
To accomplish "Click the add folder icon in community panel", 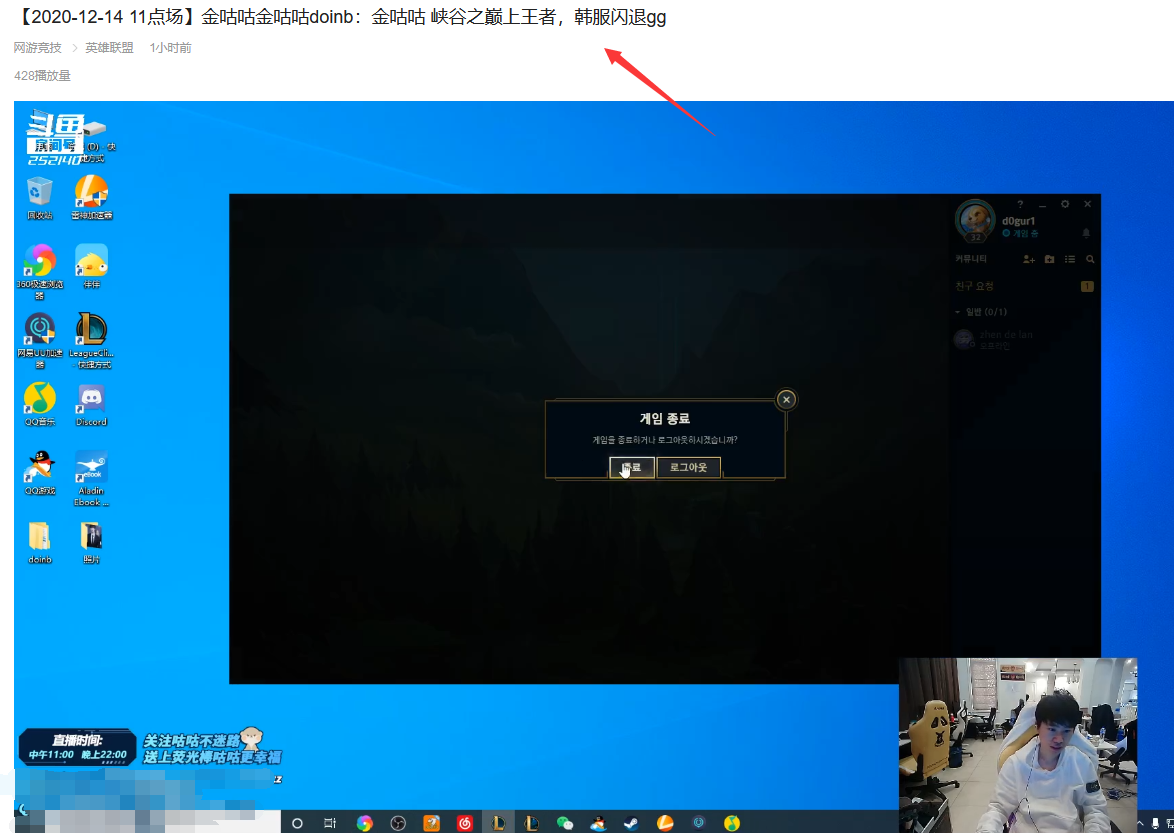I will point(1050,259).
